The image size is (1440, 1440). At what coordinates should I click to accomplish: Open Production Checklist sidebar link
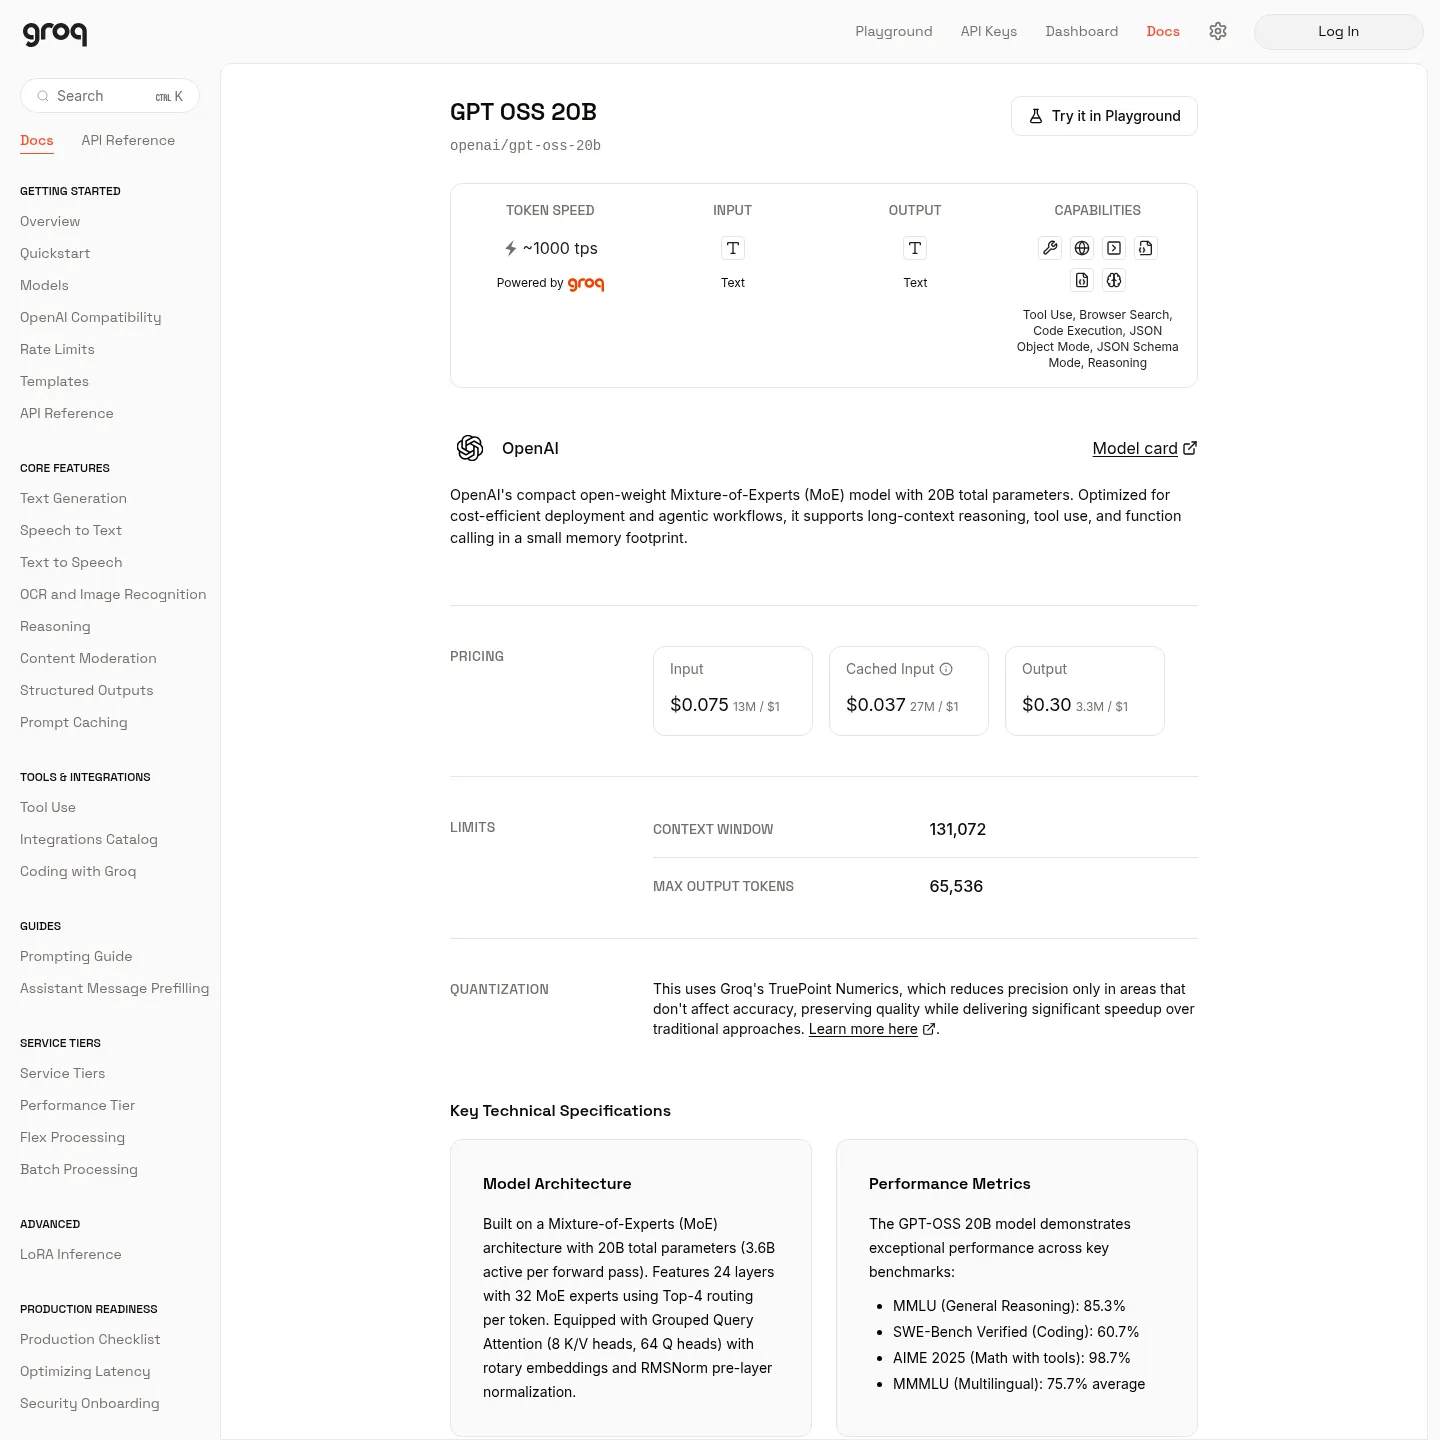pyautogui.click(x=90, y=1339)
